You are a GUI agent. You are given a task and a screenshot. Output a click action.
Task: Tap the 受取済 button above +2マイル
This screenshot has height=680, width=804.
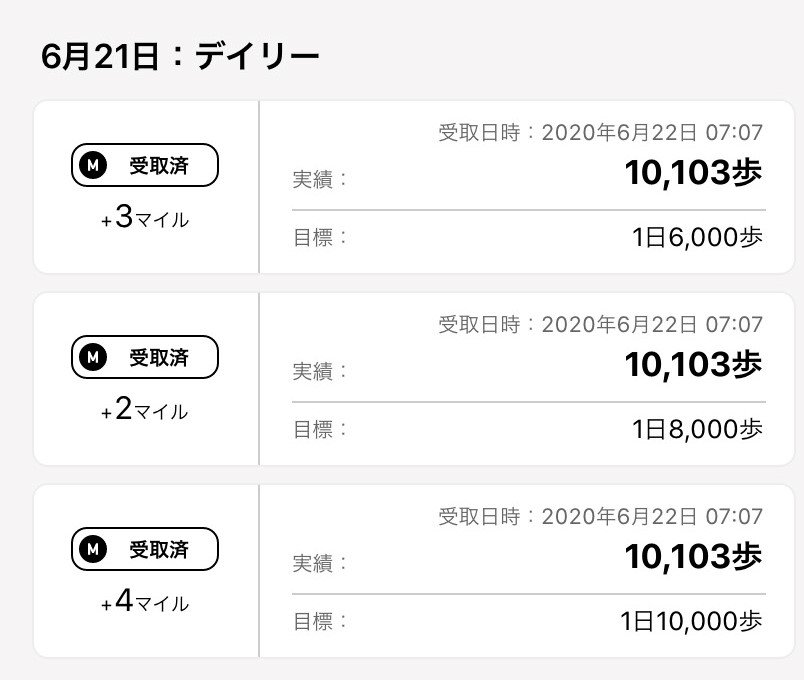pos(145,357)
